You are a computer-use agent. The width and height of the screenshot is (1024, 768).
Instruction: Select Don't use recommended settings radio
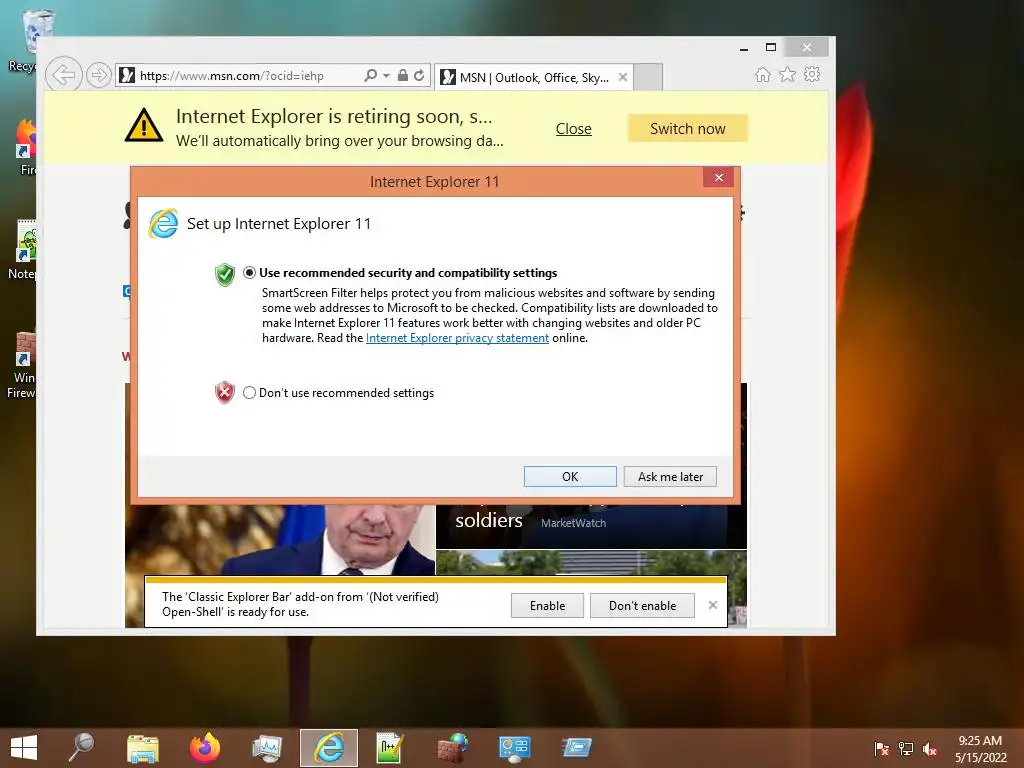(x=249, y=392)
